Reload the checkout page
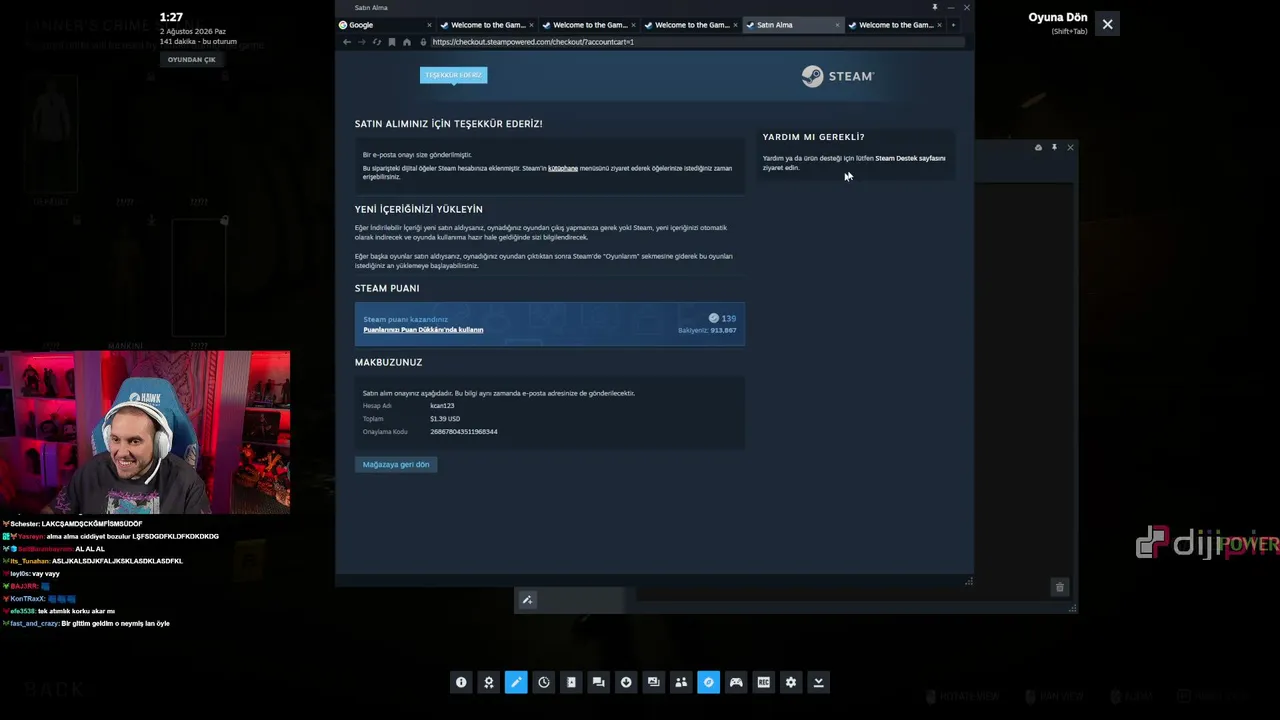The width and height of the screenshot is (1280, 720). pyautogui.click(x=377, y=42)
